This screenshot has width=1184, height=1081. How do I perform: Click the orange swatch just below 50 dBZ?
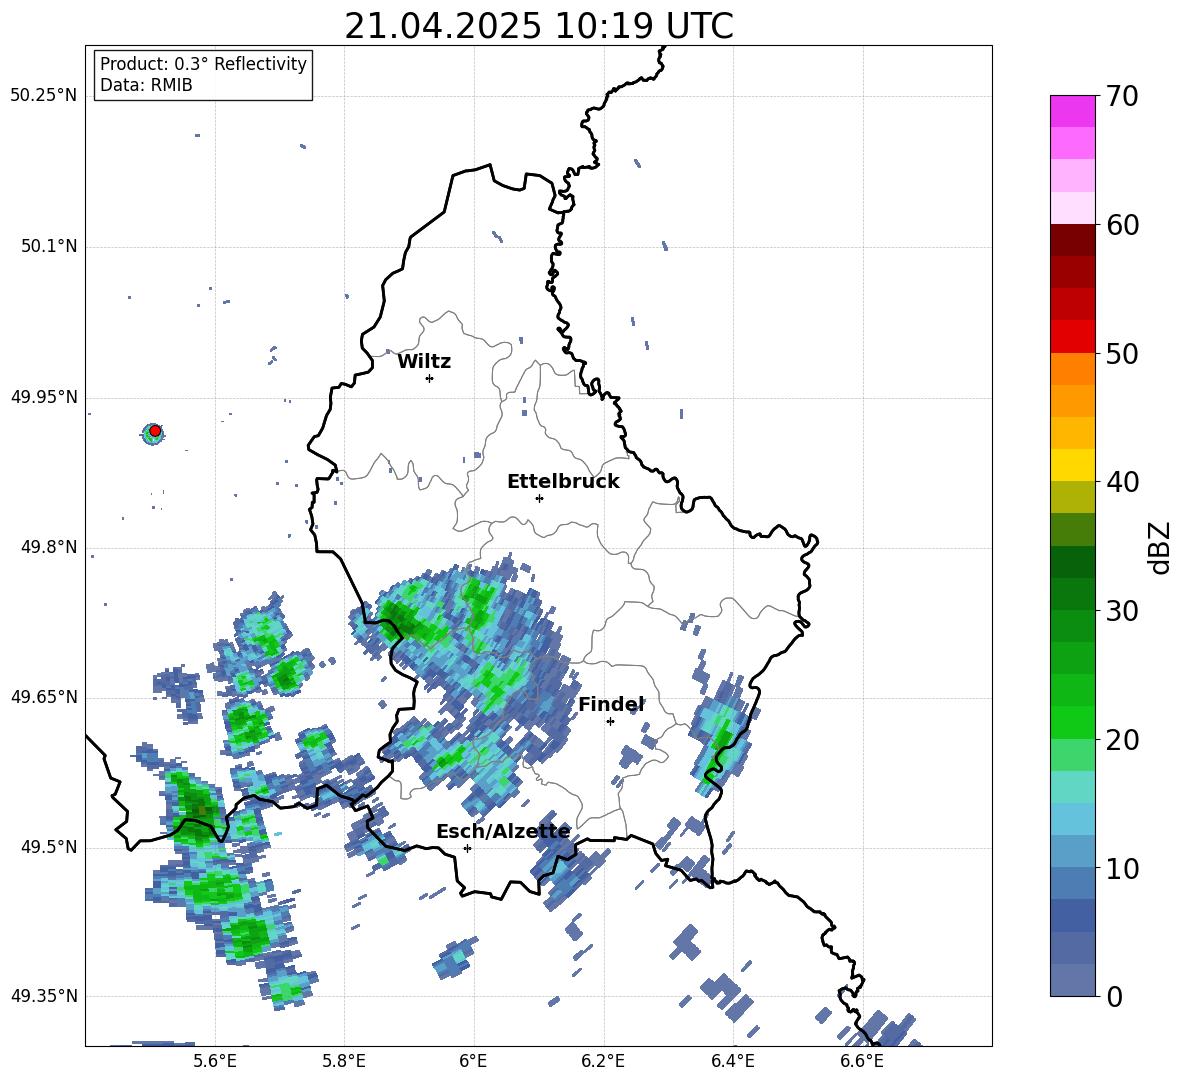coord(1072,368)
